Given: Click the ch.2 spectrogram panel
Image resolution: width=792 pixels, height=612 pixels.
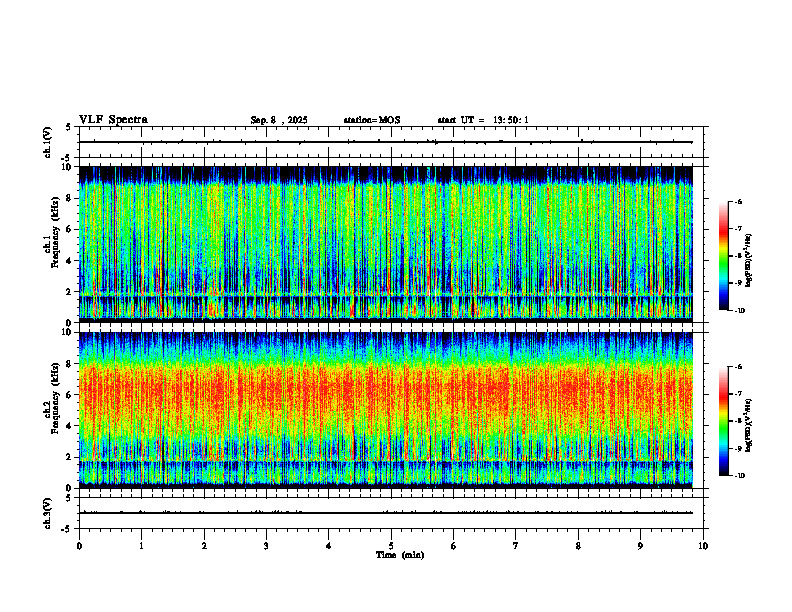Looking at the screenshot, I should pos(386,410).
